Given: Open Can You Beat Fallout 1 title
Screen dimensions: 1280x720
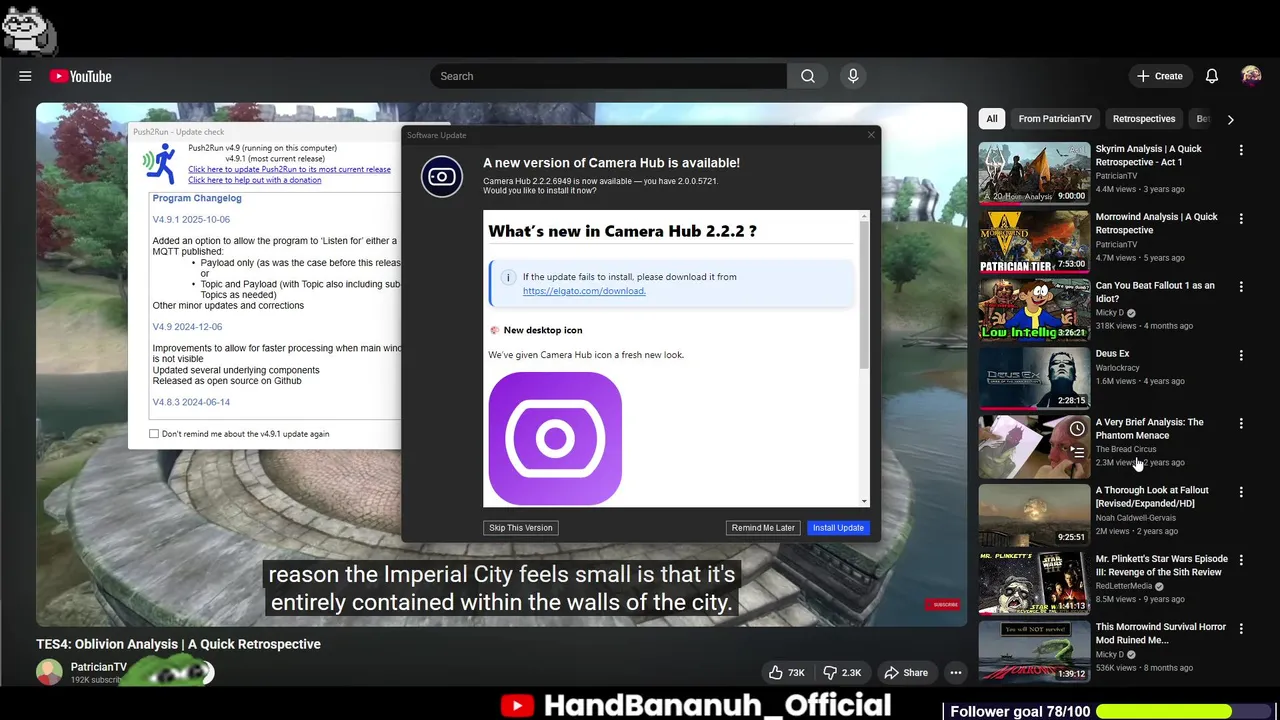Looking at the screenshot, I should [x=1155, y=292].
